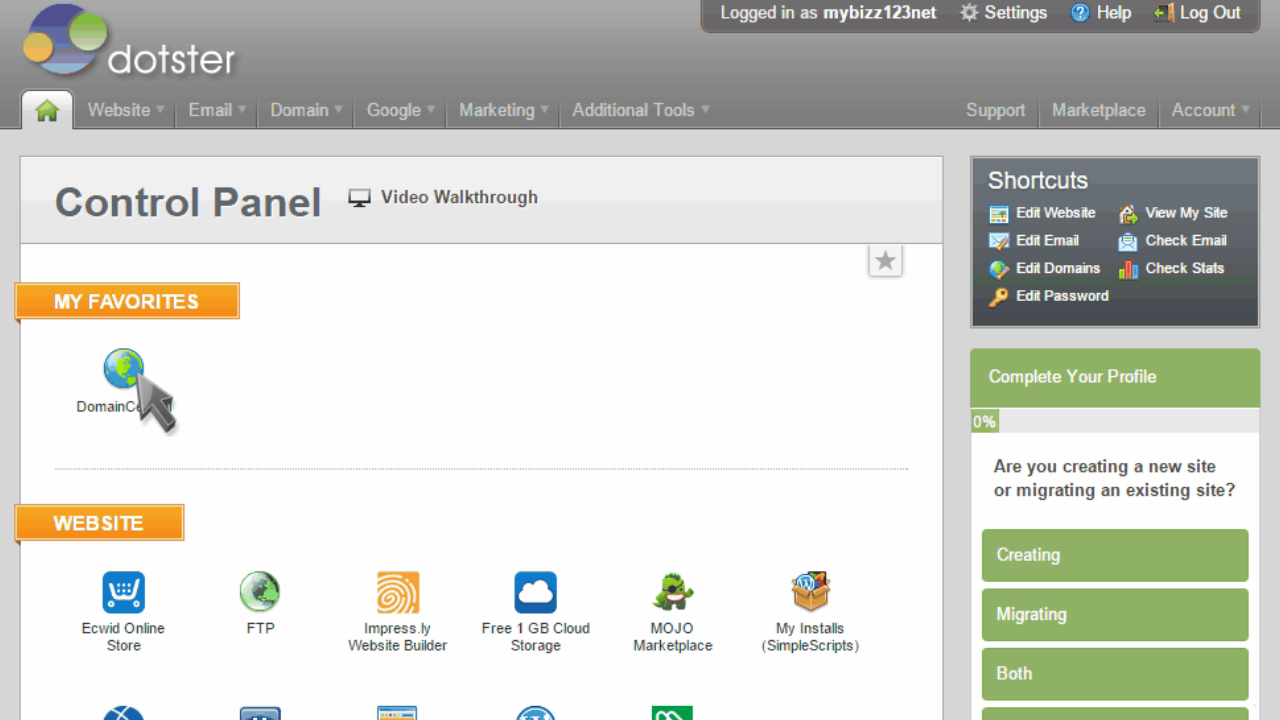
Task: Select the Migrating button
Action: click(x=1115, y=614)
